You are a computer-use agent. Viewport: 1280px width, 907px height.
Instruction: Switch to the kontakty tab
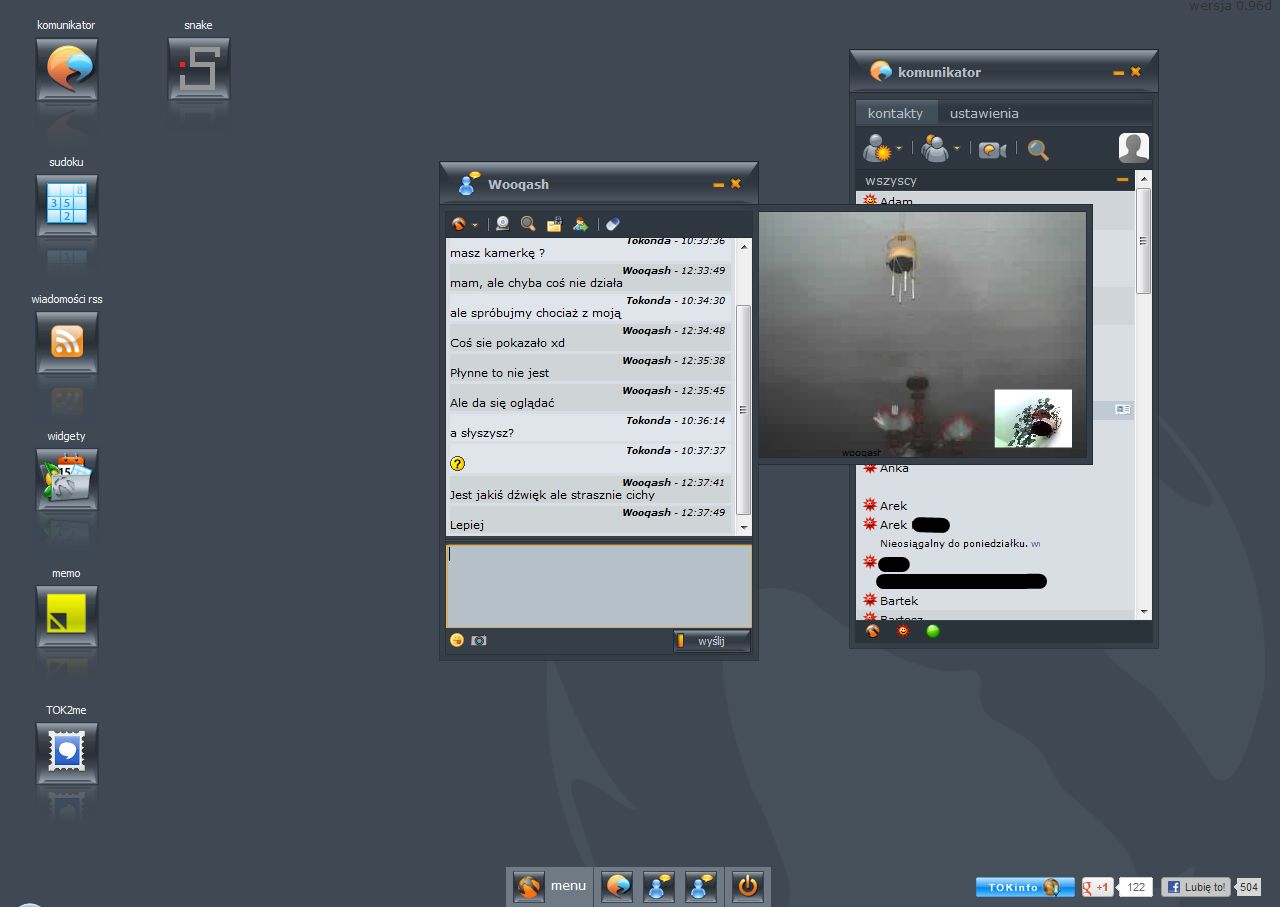895,113
